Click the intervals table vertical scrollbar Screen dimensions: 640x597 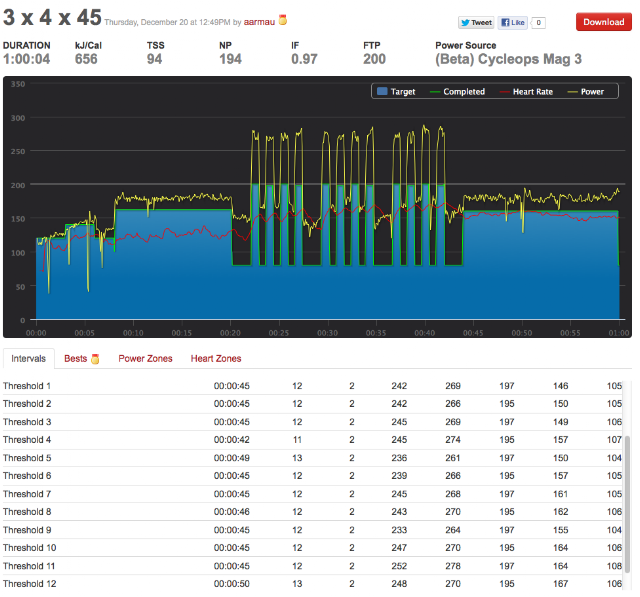(x=628, y=486)
